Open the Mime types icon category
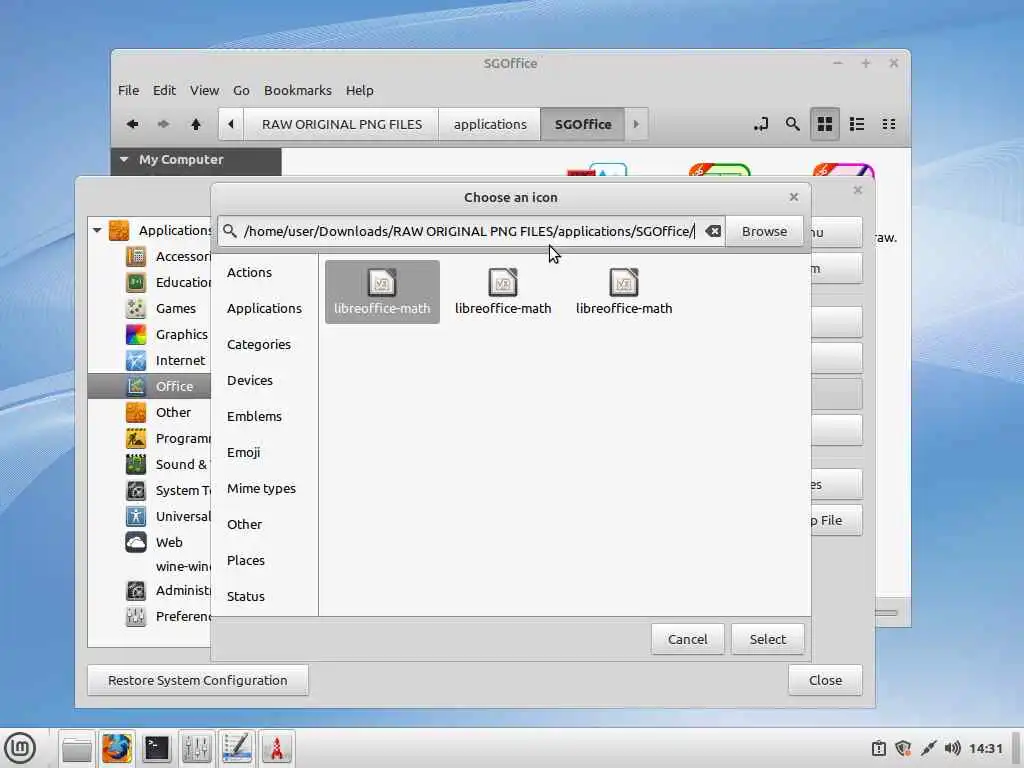Screen dimensions: 1024x768 261,488
